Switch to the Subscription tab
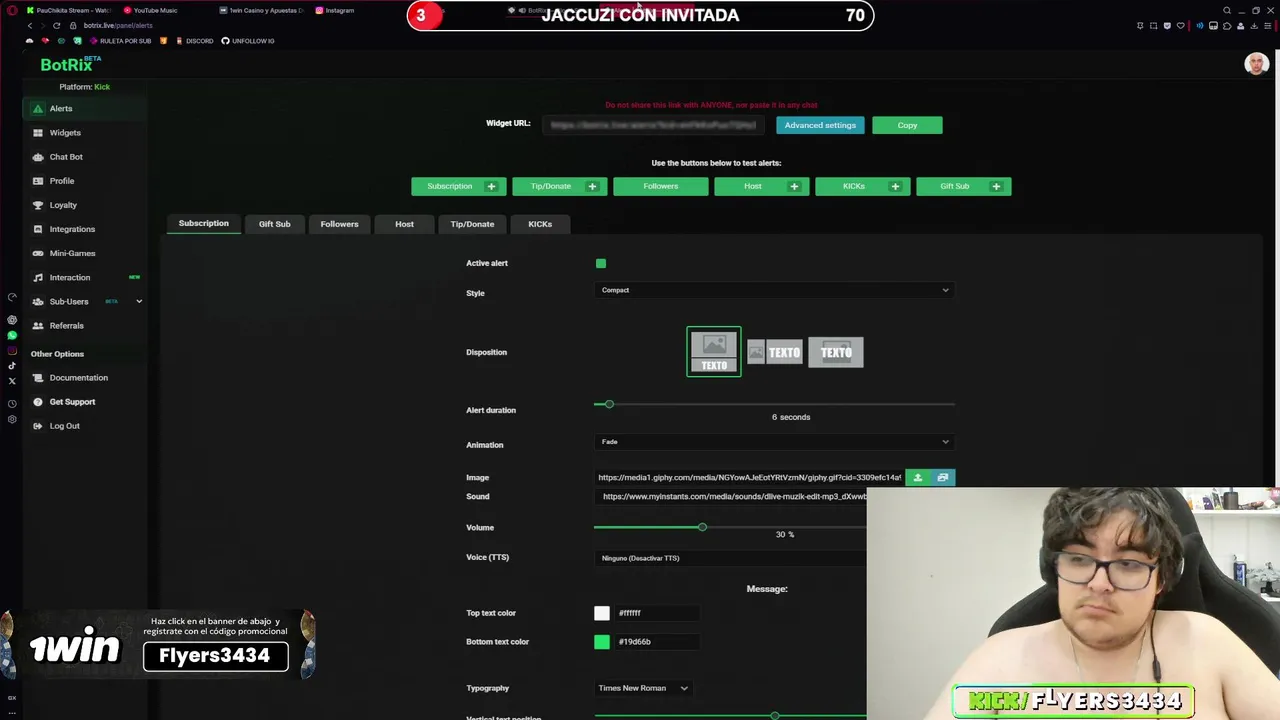 (203, 223)
